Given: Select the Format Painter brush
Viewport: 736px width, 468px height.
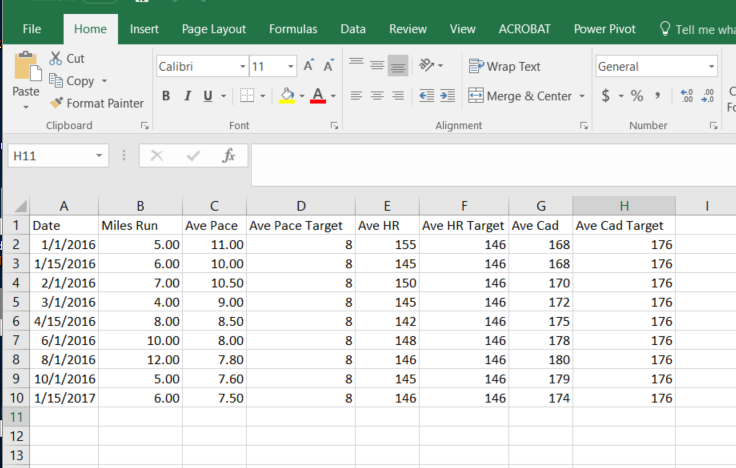Looking at the screenshot, I should coord(97,103).
